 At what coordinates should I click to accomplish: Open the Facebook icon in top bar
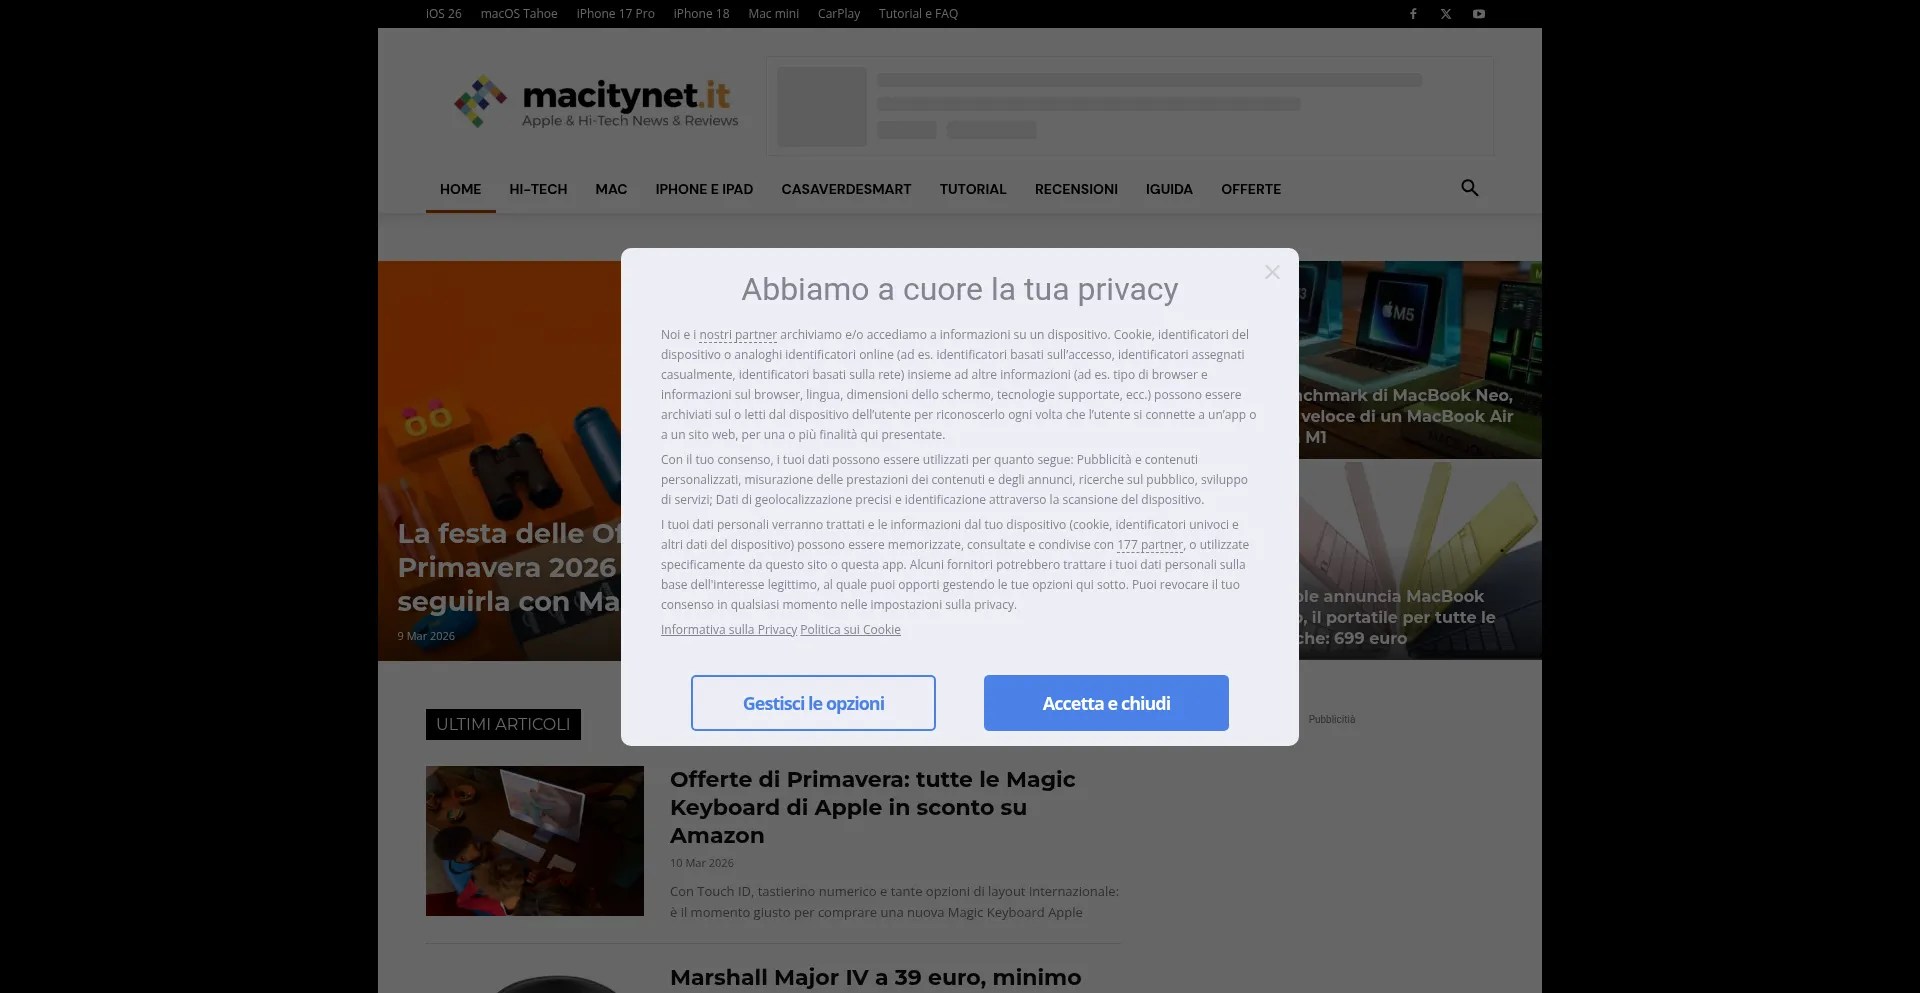tap(1413, 14)
